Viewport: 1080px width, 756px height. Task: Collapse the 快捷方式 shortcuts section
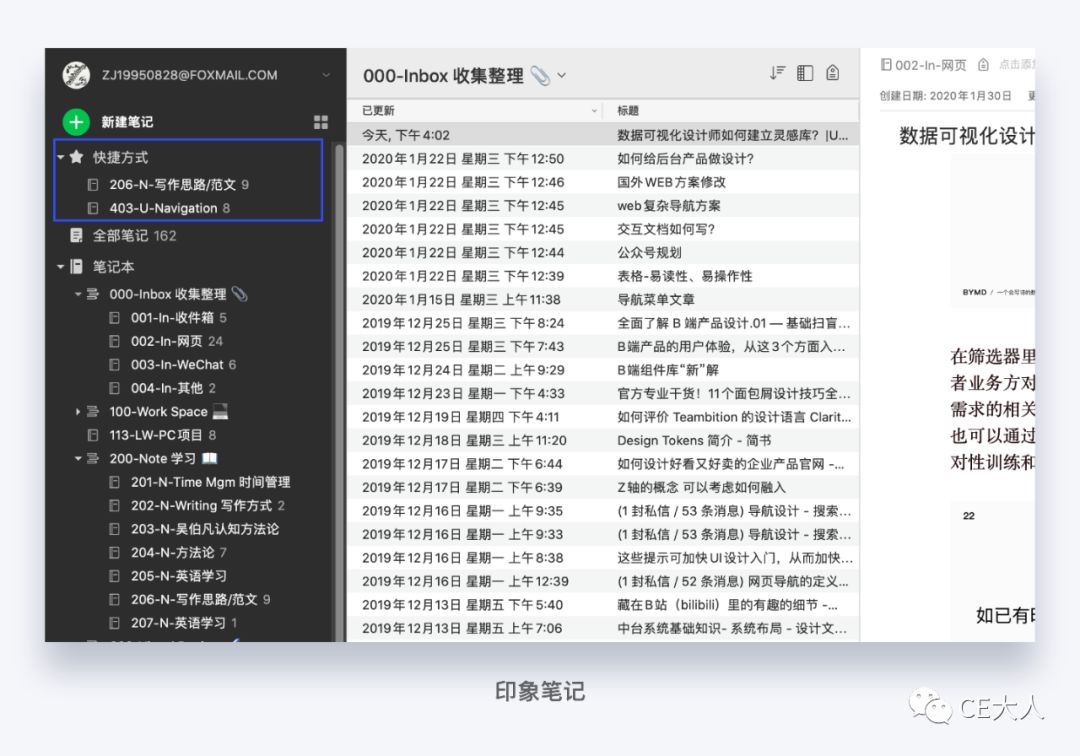click(x=61, y=158)
